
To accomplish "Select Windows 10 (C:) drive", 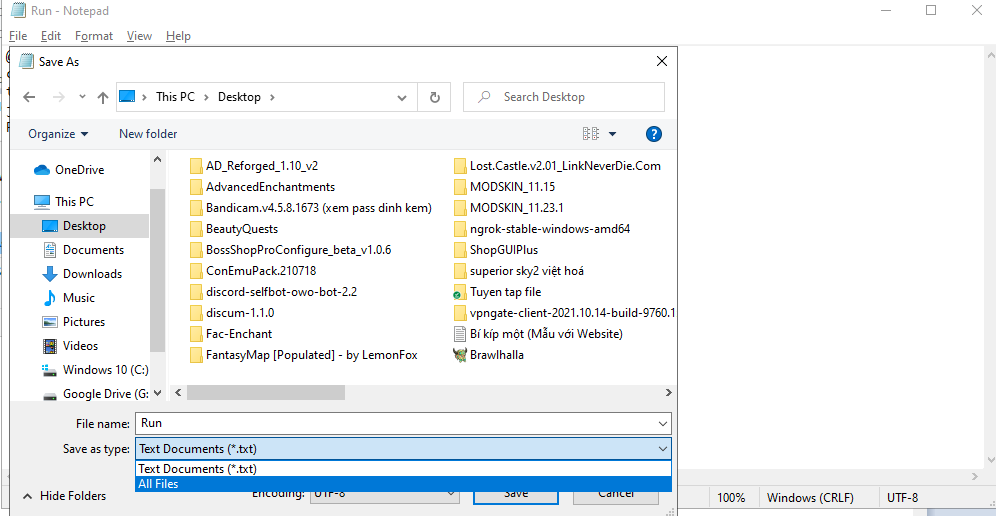I will coord(95,370).
